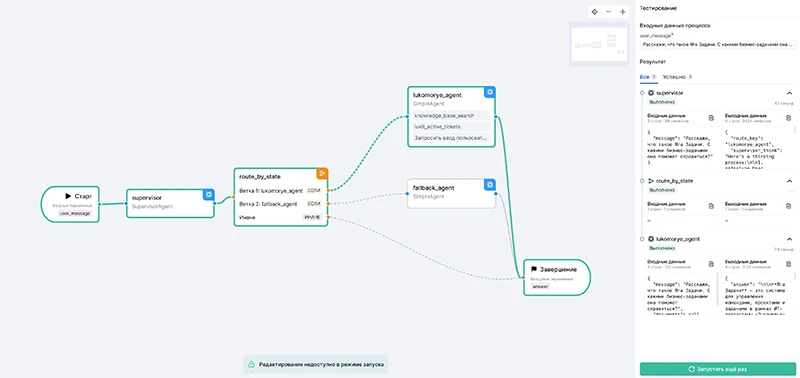Click the luidt_active_tickets tool row
The image size is (800, 378).
(451, 127)
